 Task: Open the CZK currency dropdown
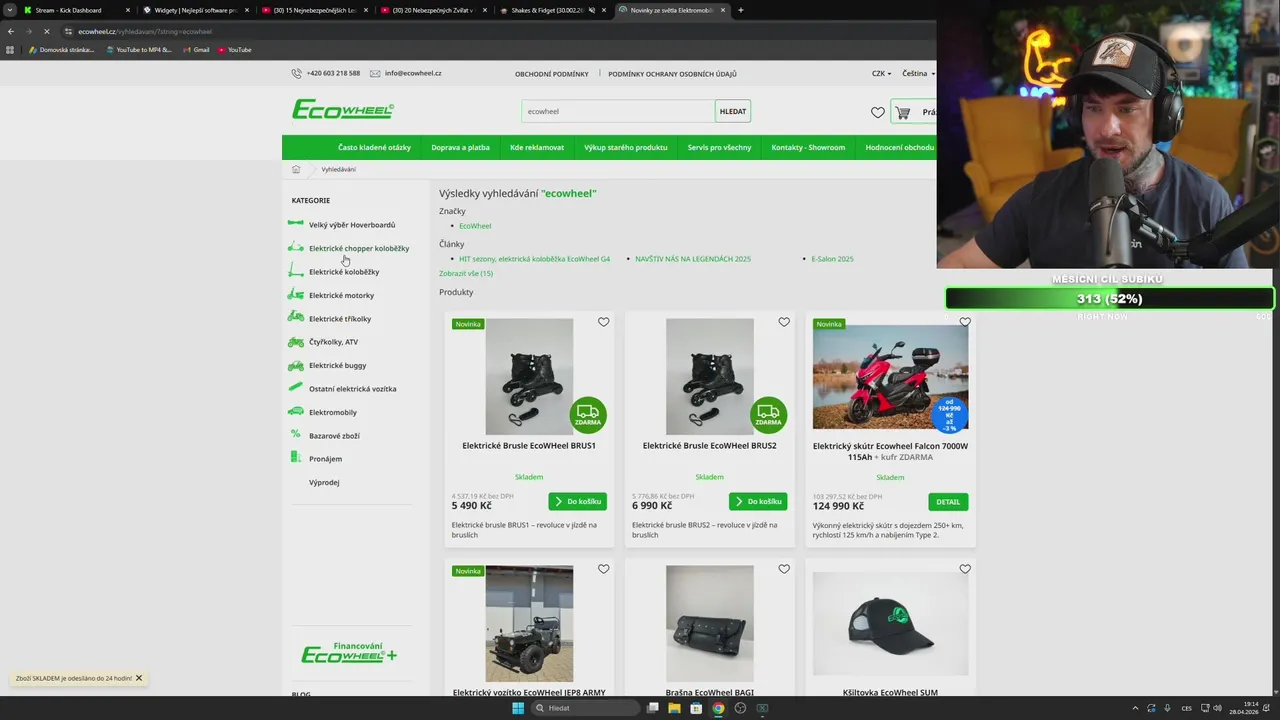click(880, 73)
